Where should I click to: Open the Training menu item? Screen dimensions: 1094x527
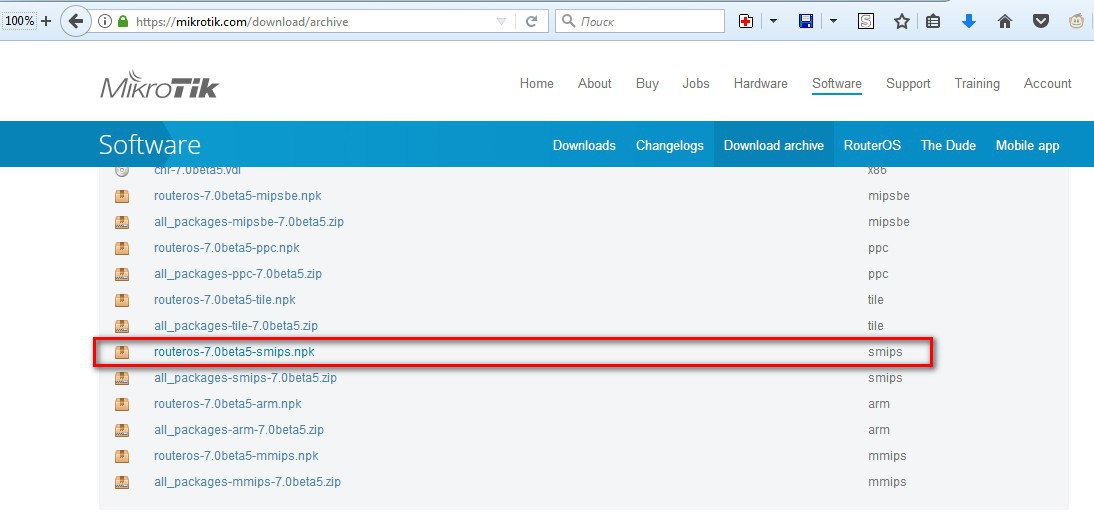(x=977, y=84)
